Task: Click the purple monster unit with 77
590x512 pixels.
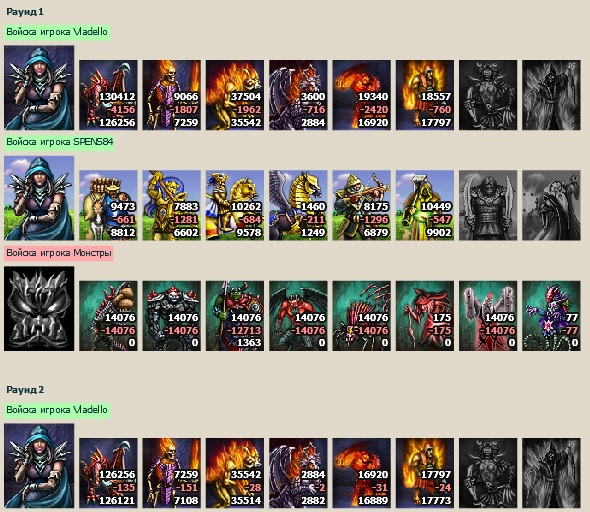Action: pos(551,316)
